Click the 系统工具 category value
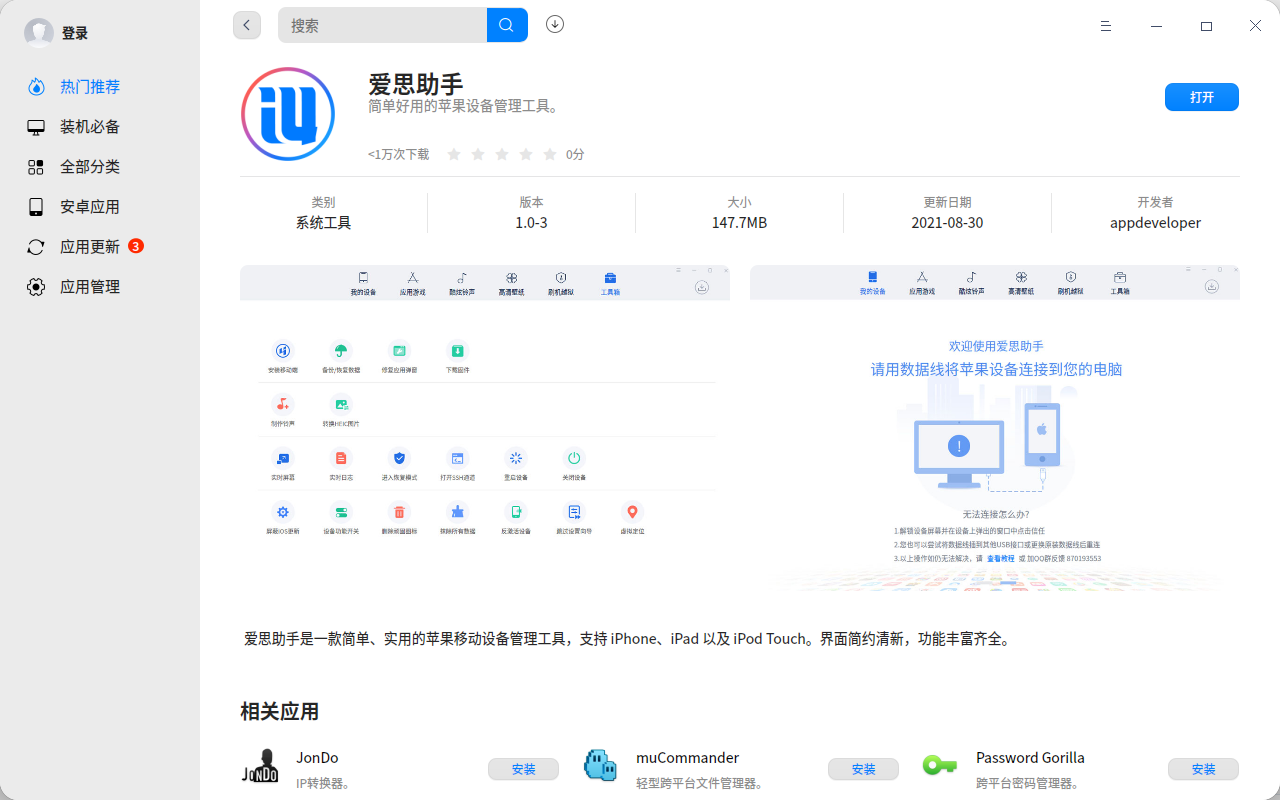 [323, 223]
